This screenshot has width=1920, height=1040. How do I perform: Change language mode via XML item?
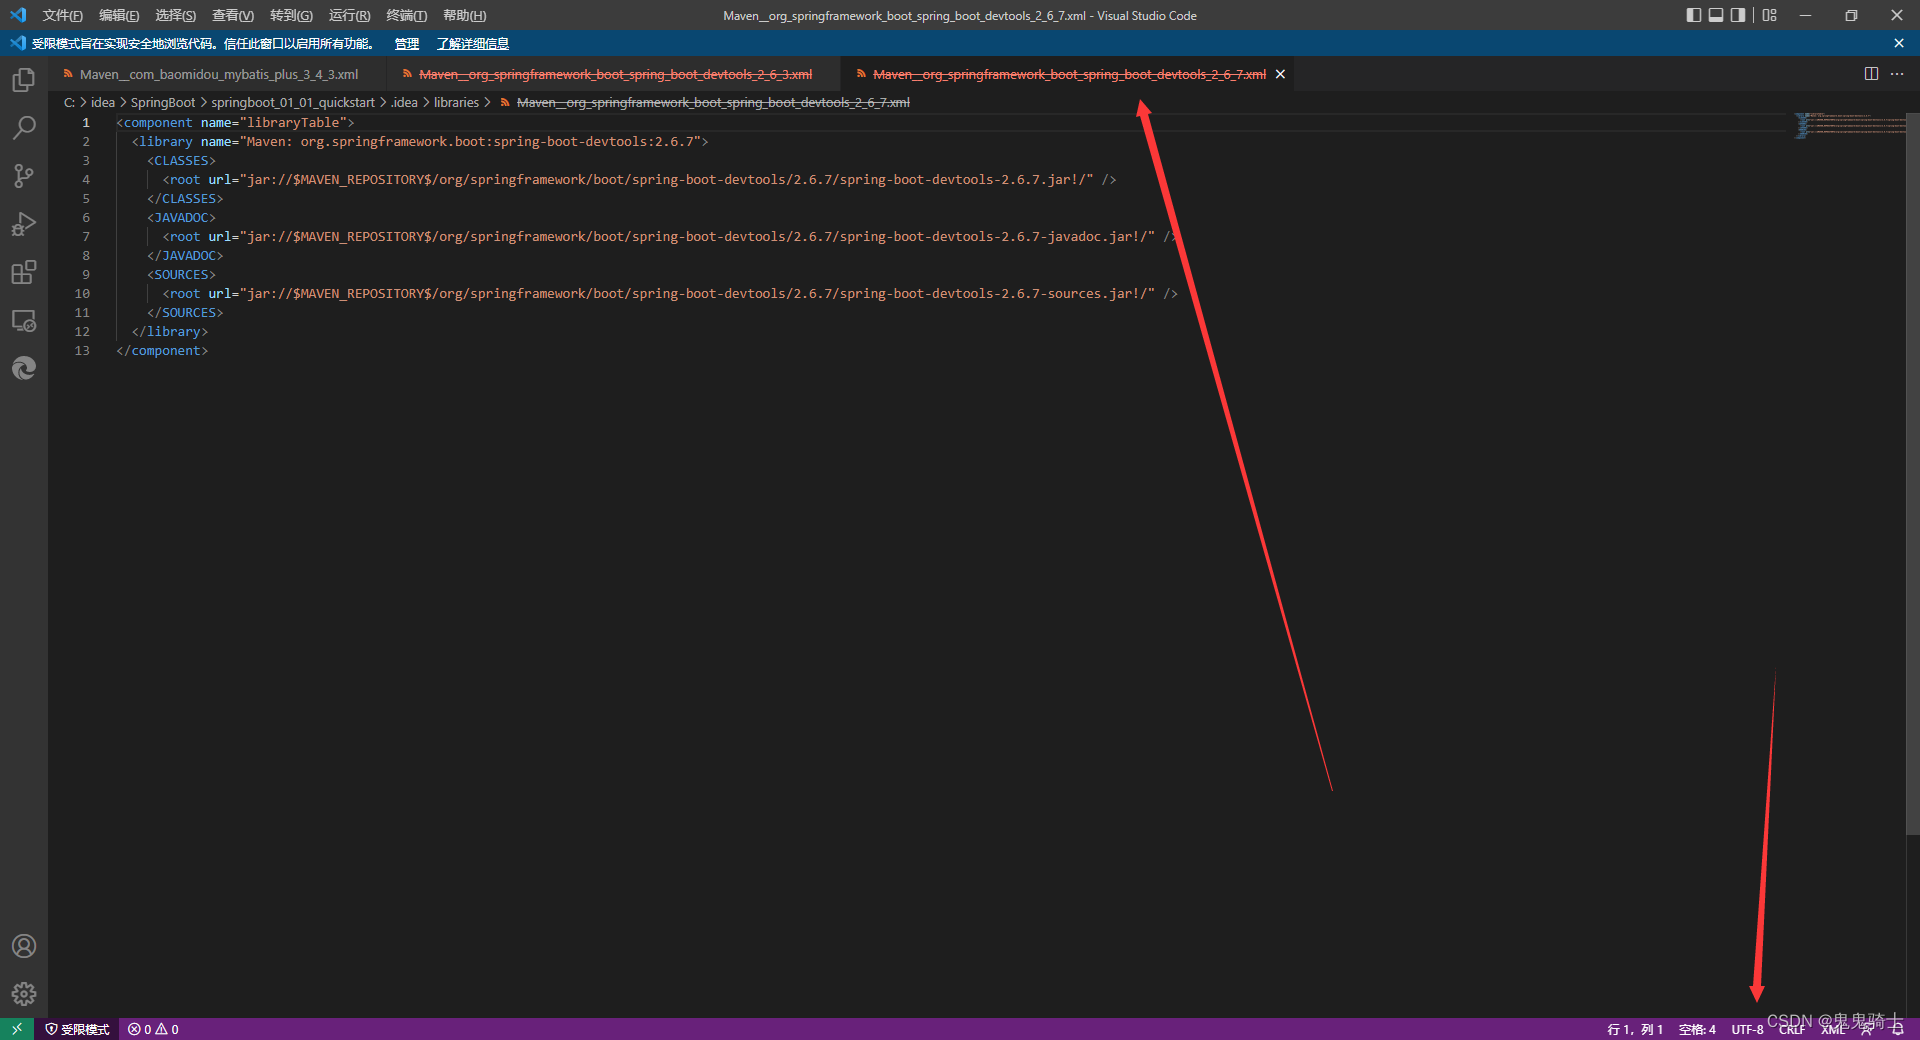coord(1833,1029)
